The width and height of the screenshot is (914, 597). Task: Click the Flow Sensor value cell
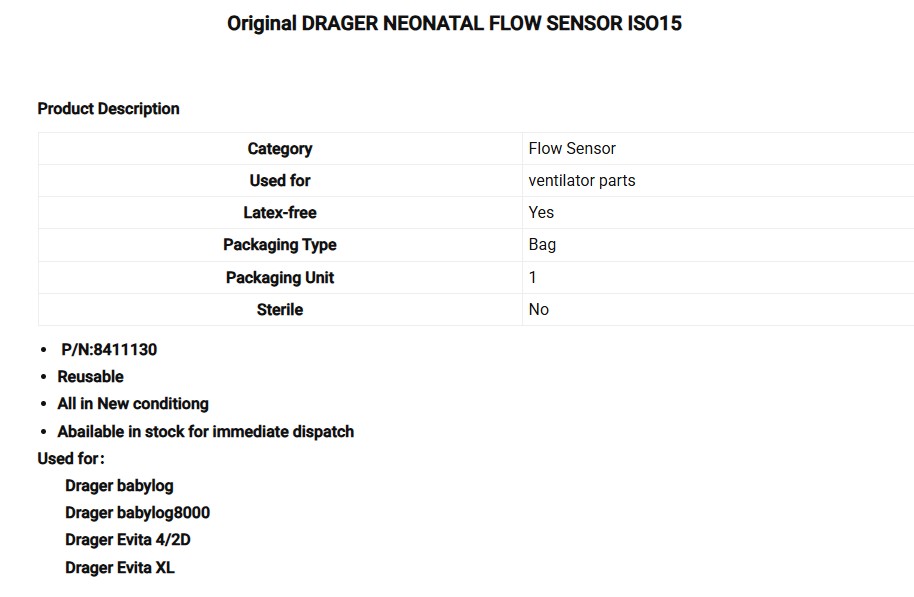click(x=718, y=149)
